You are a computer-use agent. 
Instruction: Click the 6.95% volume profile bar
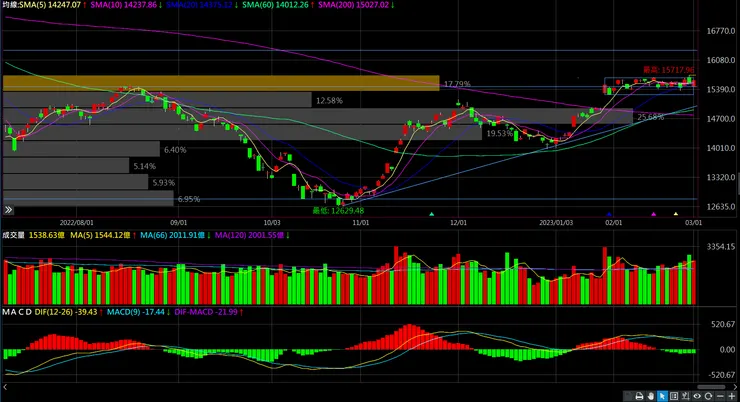88,199
